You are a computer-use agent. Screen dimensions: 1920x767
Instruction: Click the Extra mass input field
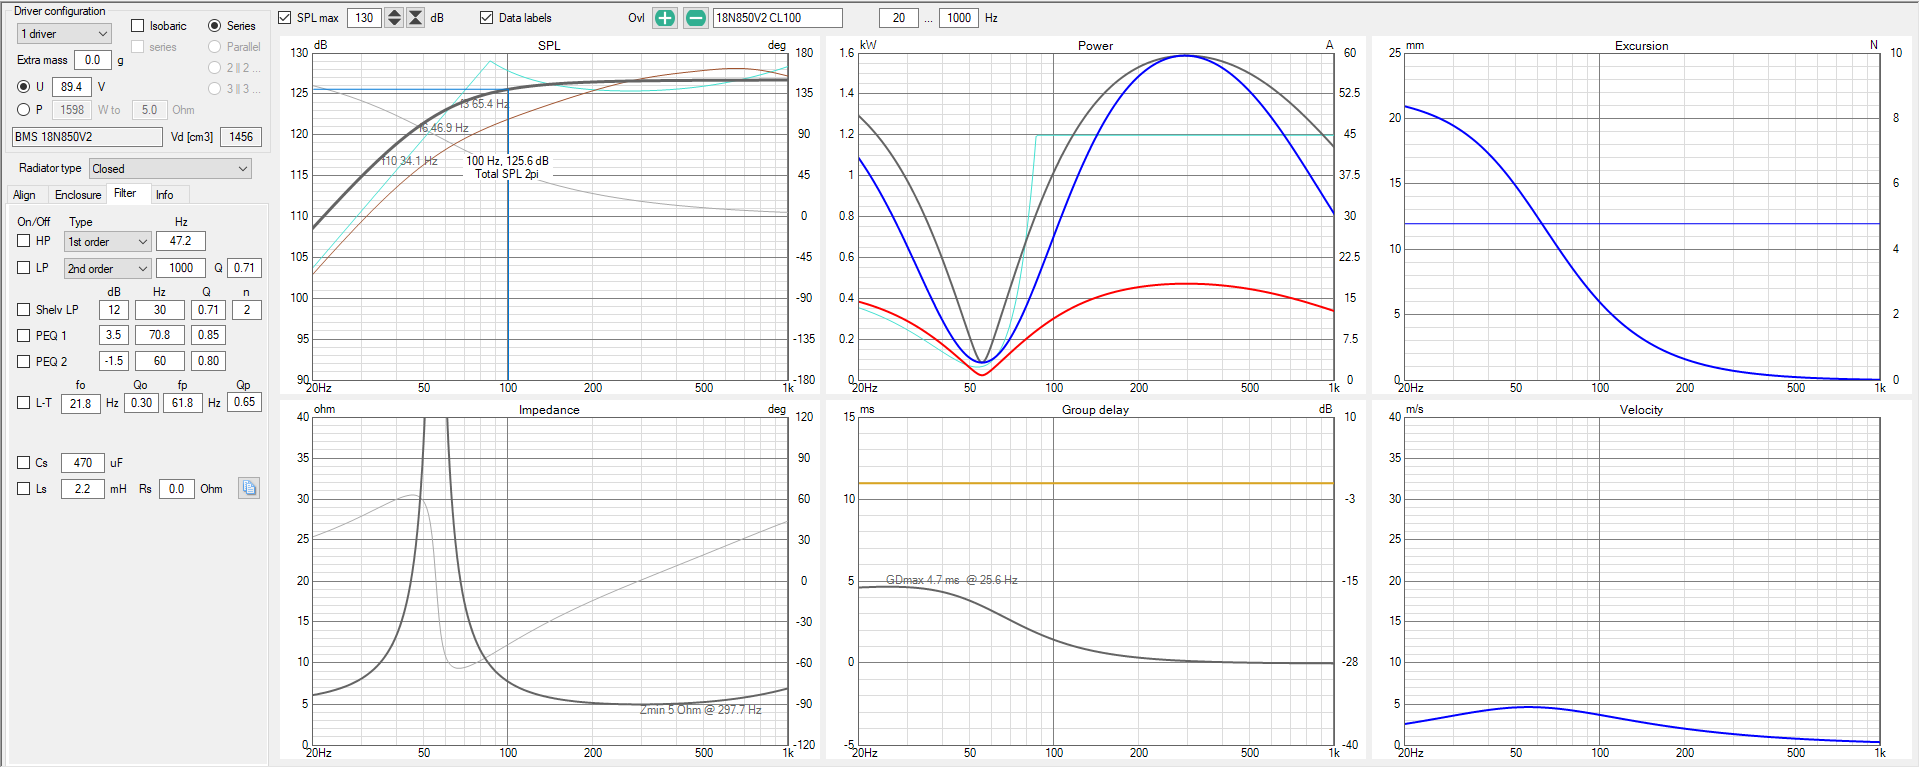click(x=93, y=60)
